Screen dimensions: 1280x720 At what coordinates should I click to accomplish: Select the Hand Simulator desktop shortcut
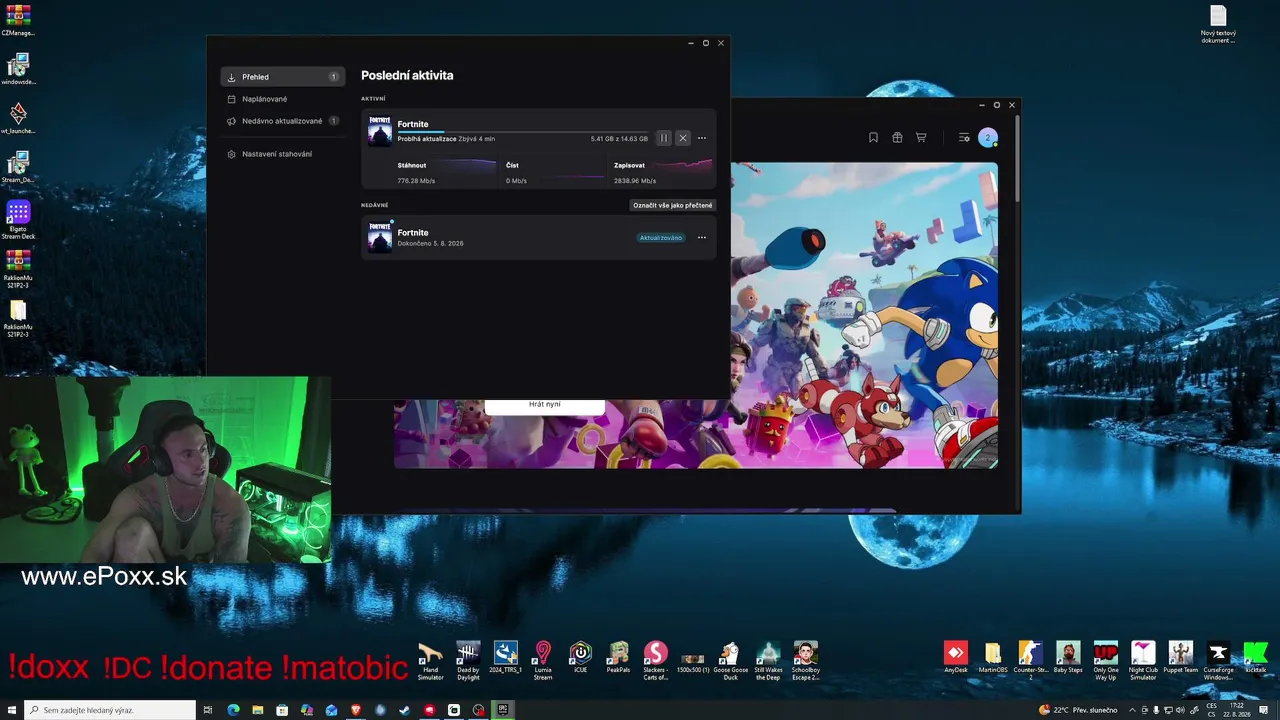coord(430,661)
